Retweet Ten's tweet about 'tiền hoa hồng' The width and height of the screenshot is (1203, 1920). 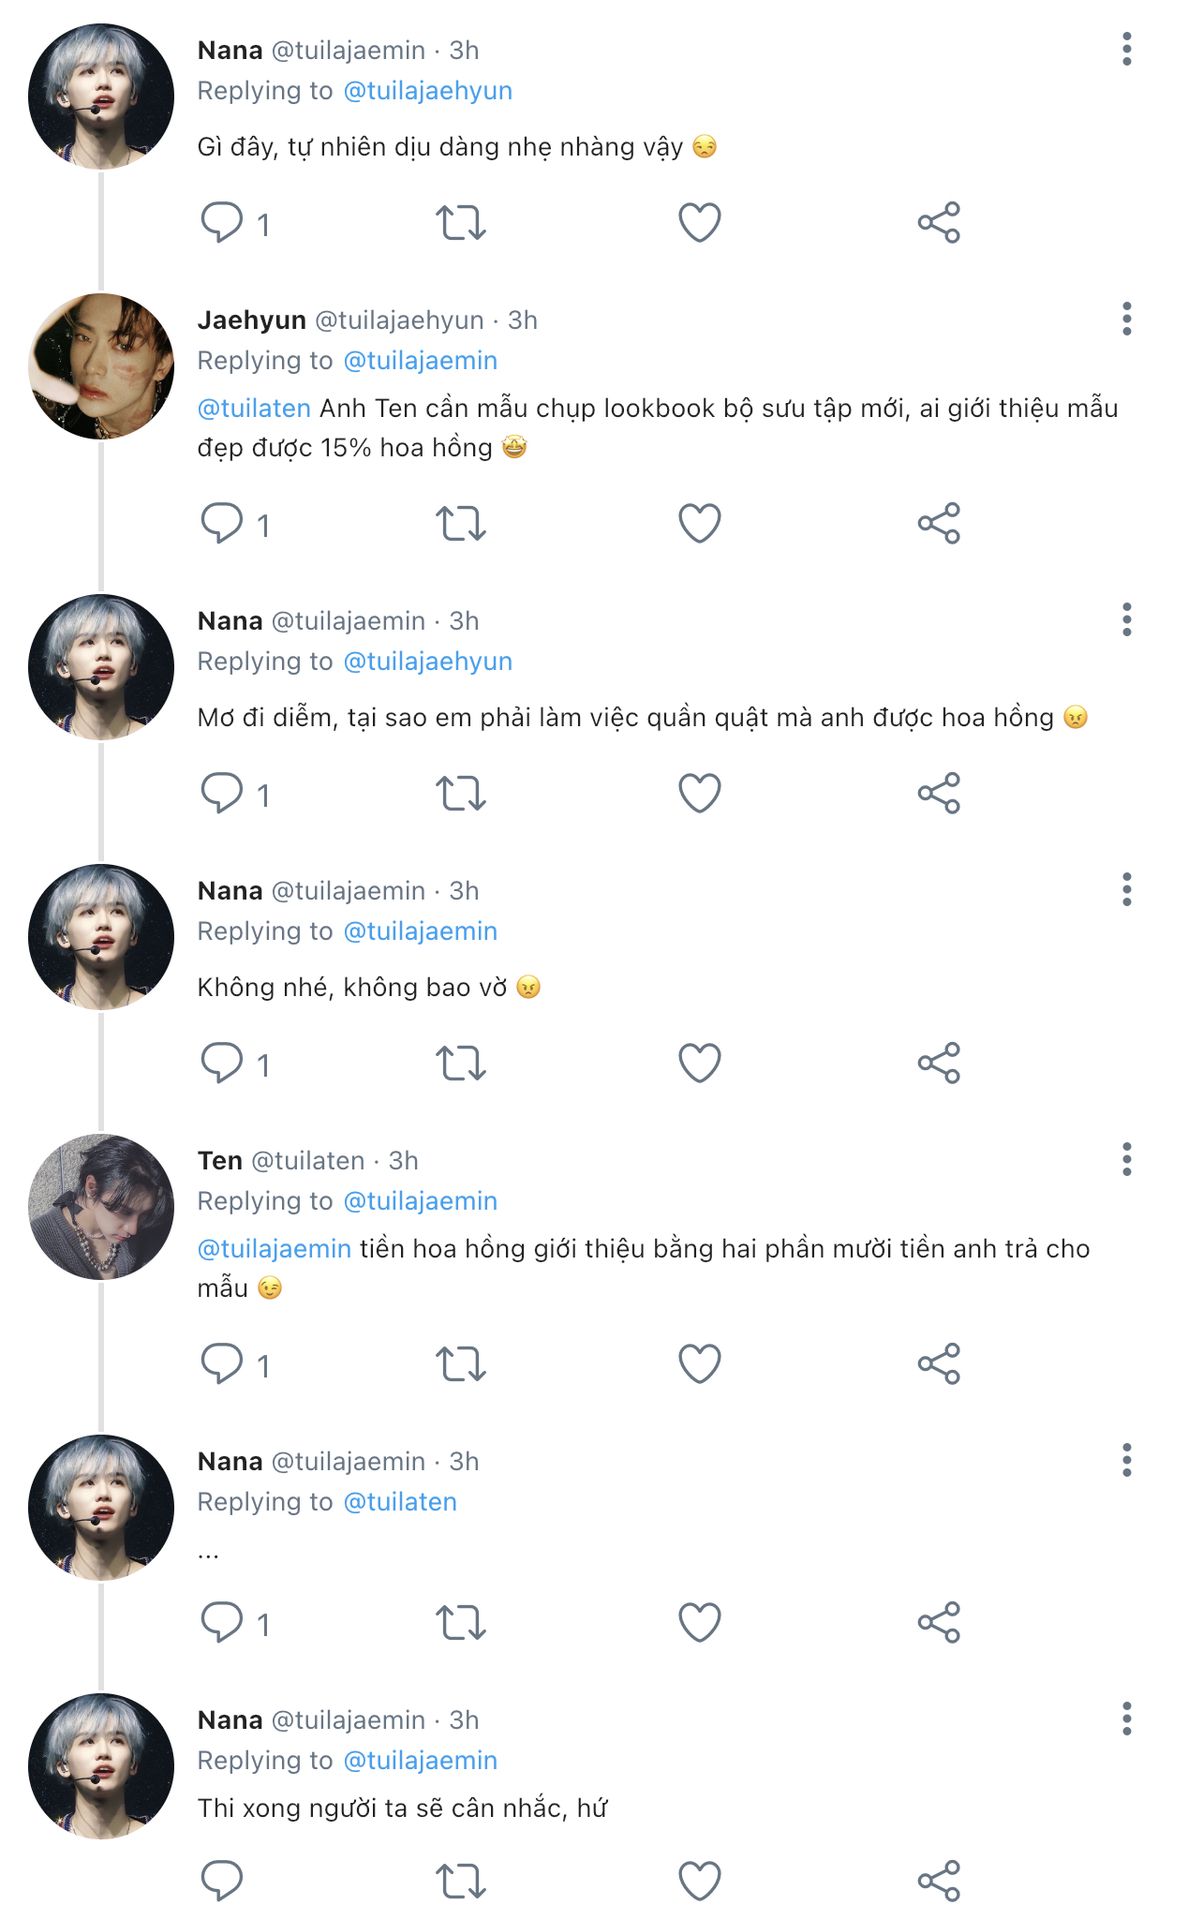460,1364
